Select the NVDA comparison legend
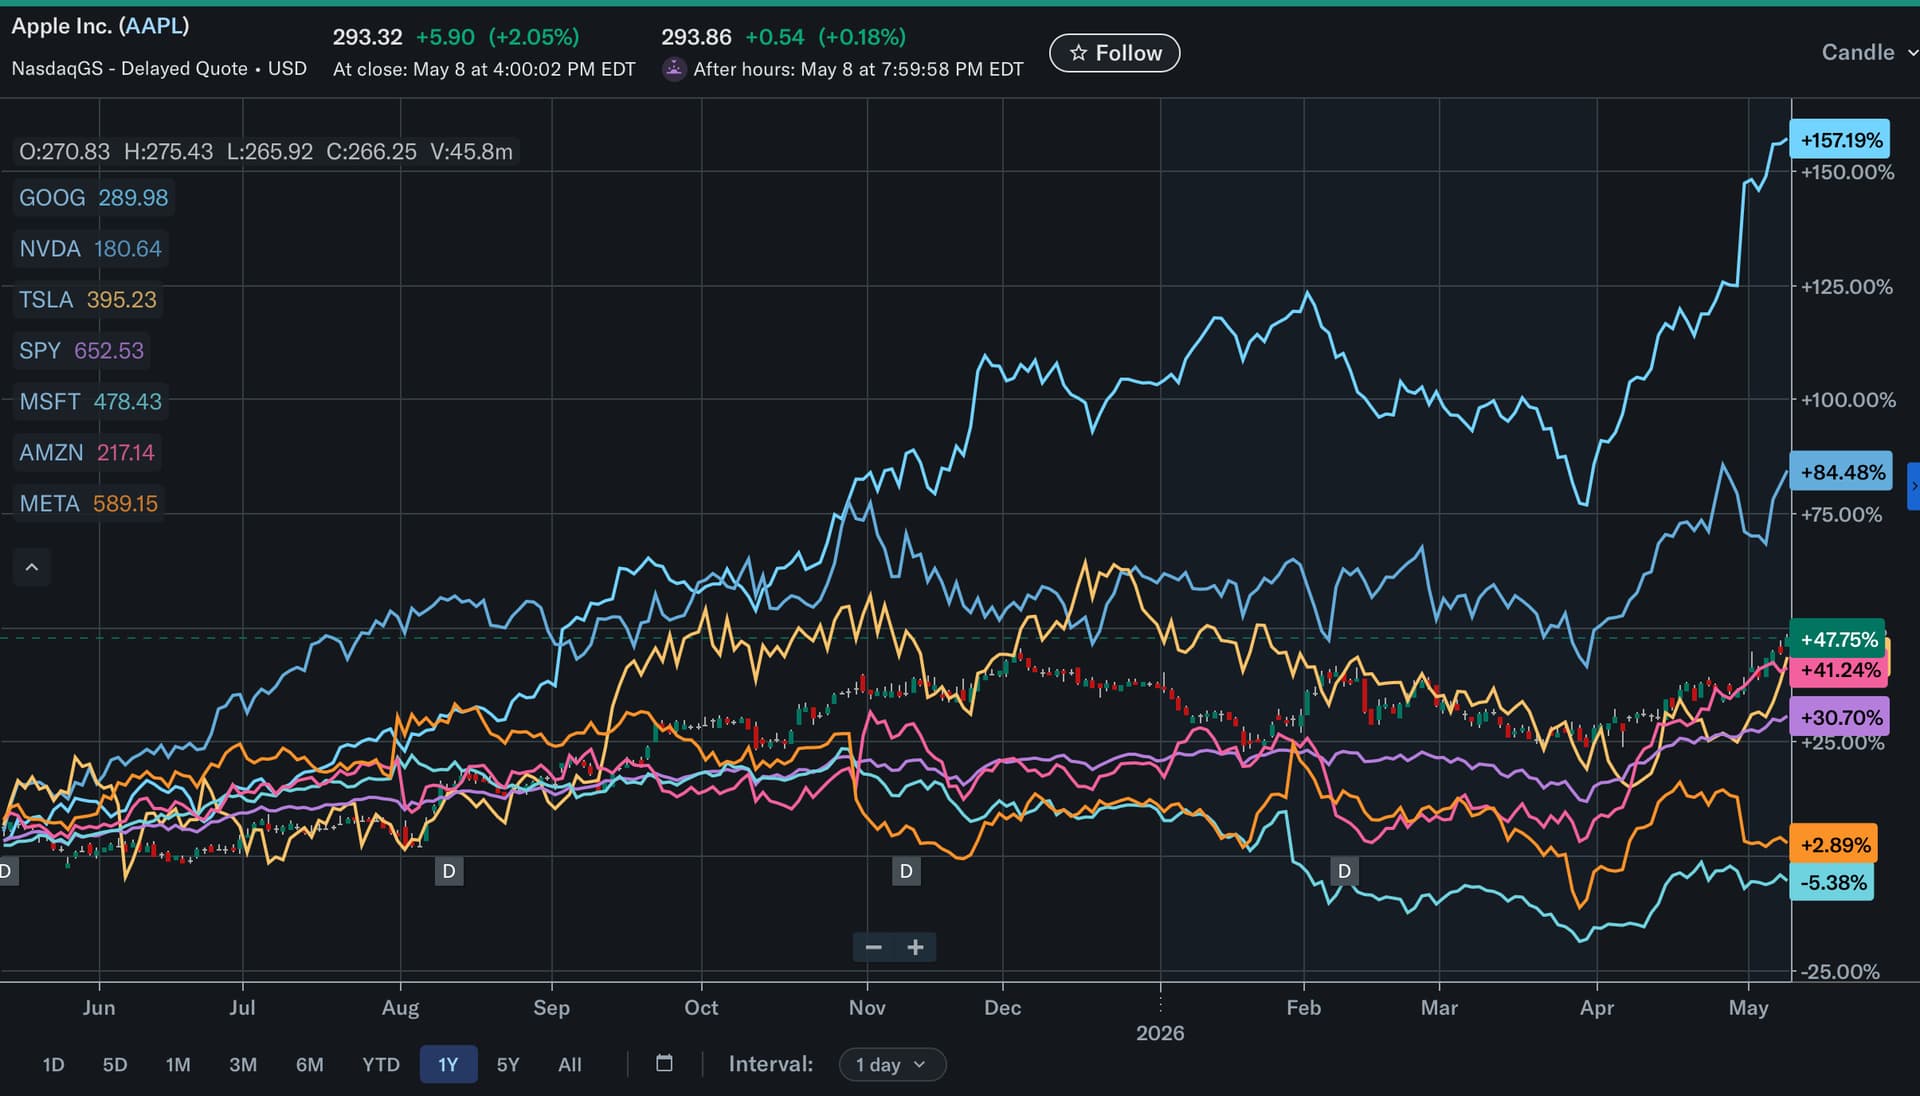This screenshot has width=1920, height=1096. click(90, 249)
